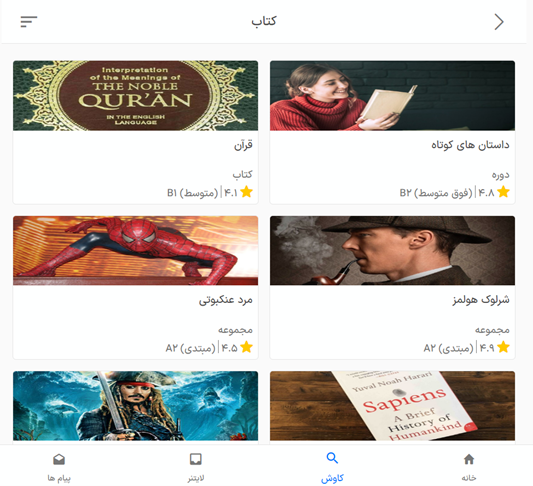Click the star rating icon on قرآن card
Viewport: 533px width, 486px height.
pyautogui.click(x=246, y=192)
